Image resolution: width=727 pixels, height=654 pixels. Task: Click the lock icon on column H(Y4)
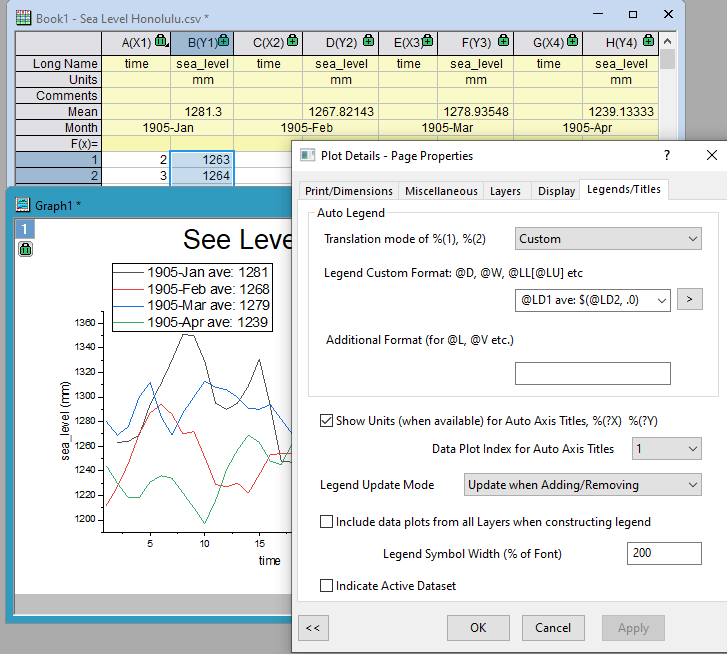(x=647, y=42)
